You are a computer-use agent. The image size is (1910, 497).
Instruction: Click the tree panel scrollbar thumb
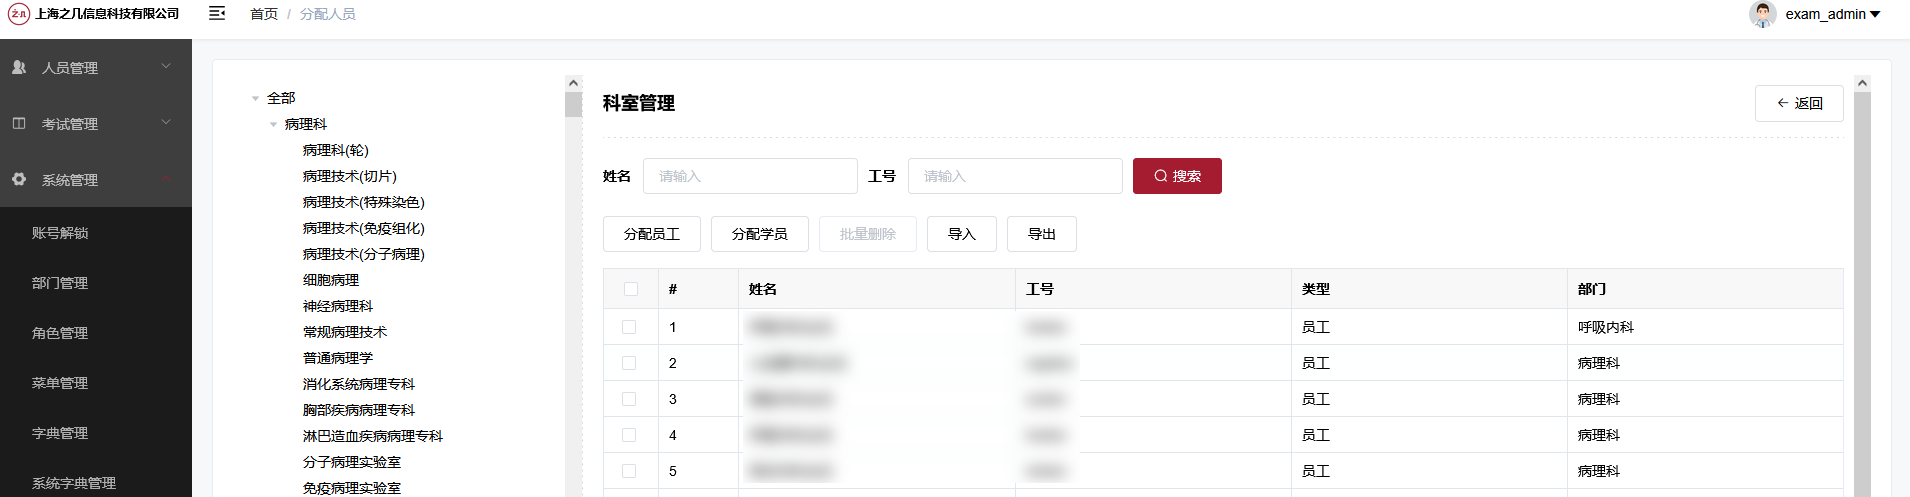click(573, 105)
